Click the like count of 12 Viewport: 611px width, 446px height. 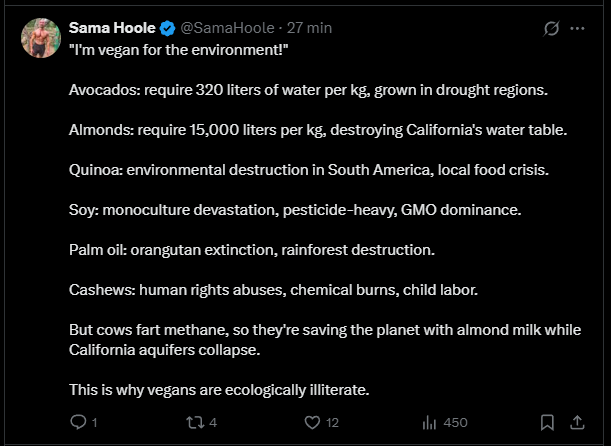pyautogui.click(x=333, y=423)
